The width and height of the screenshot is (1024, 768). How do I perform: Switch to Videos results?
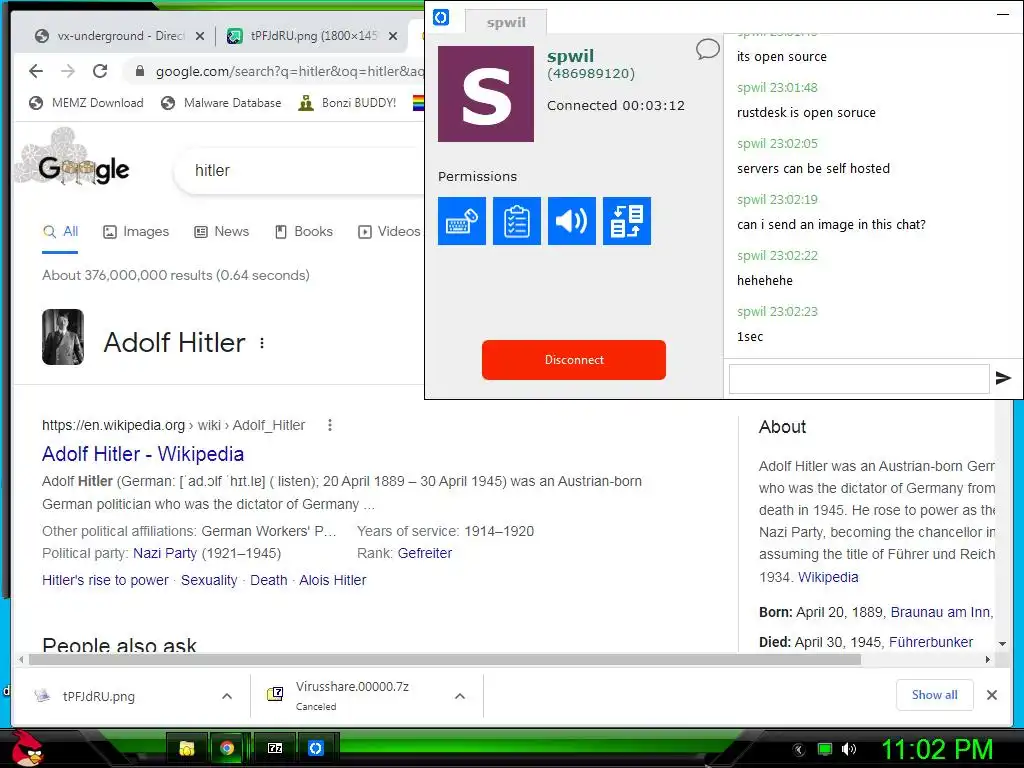coord(389,231)
